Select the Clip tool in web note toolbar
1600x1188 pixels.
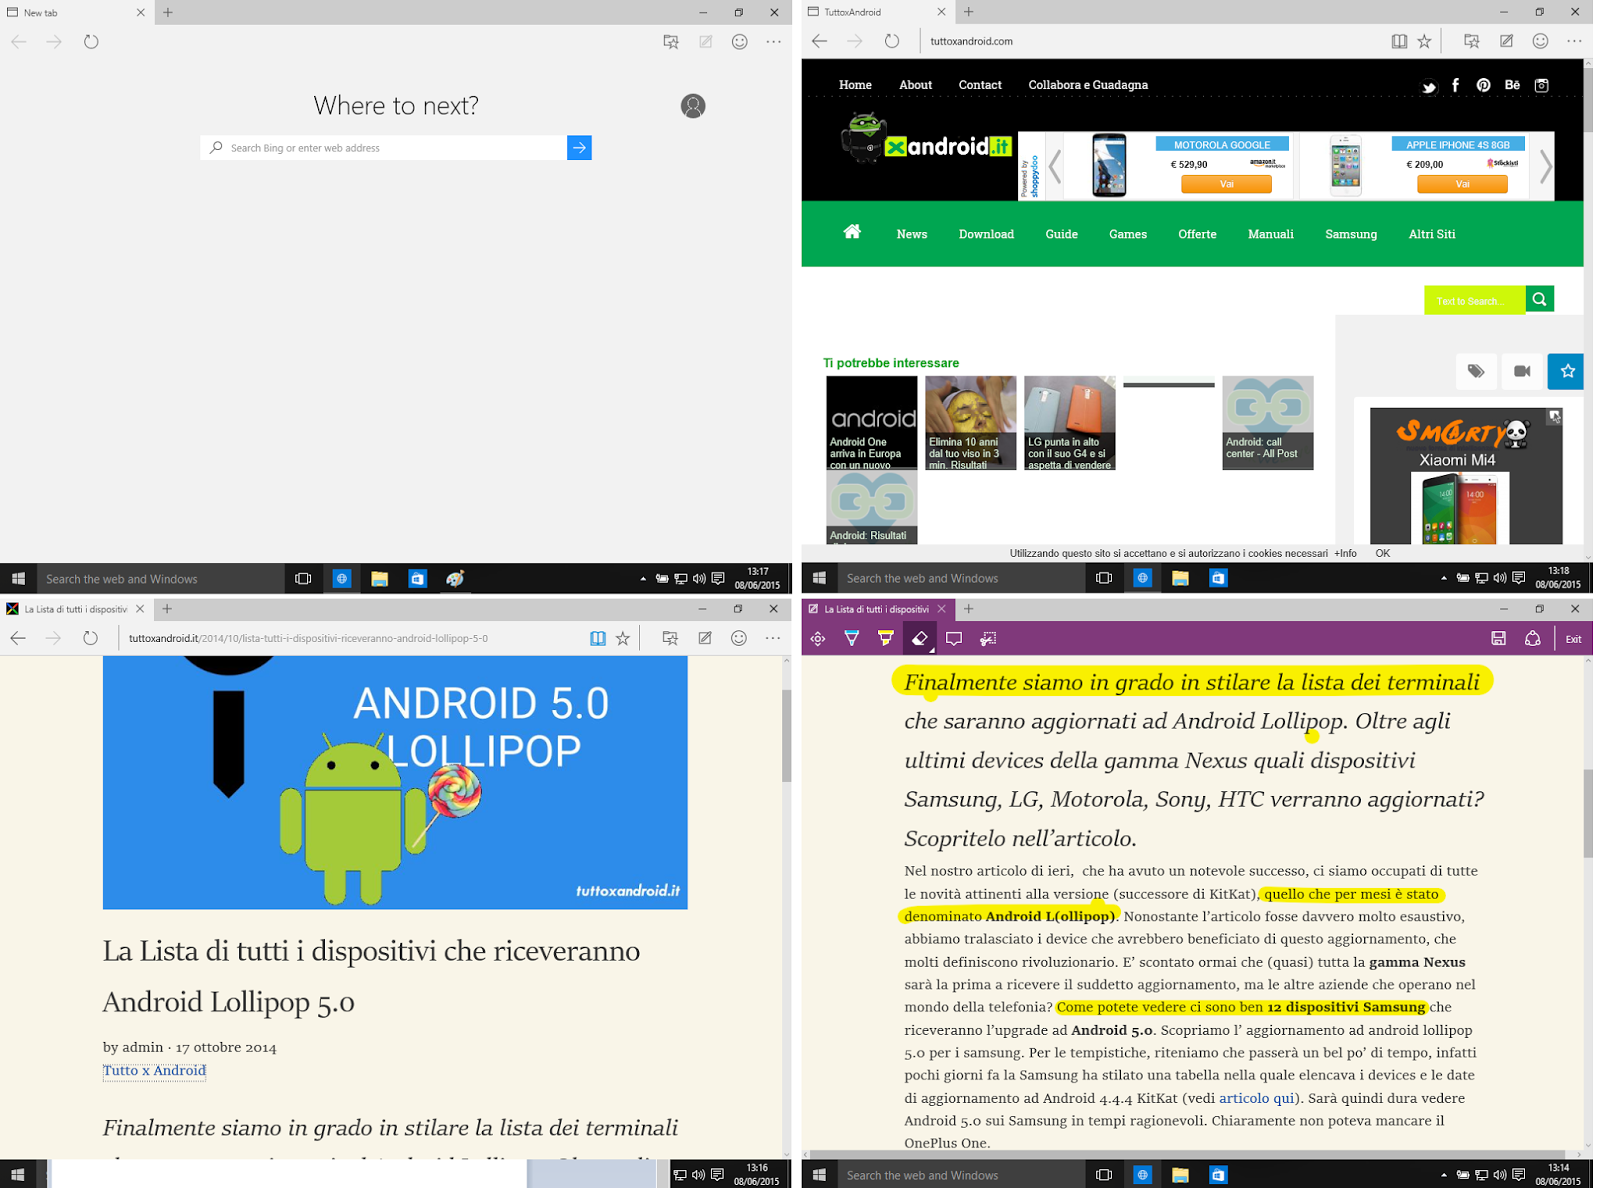(x=988, y=638)
